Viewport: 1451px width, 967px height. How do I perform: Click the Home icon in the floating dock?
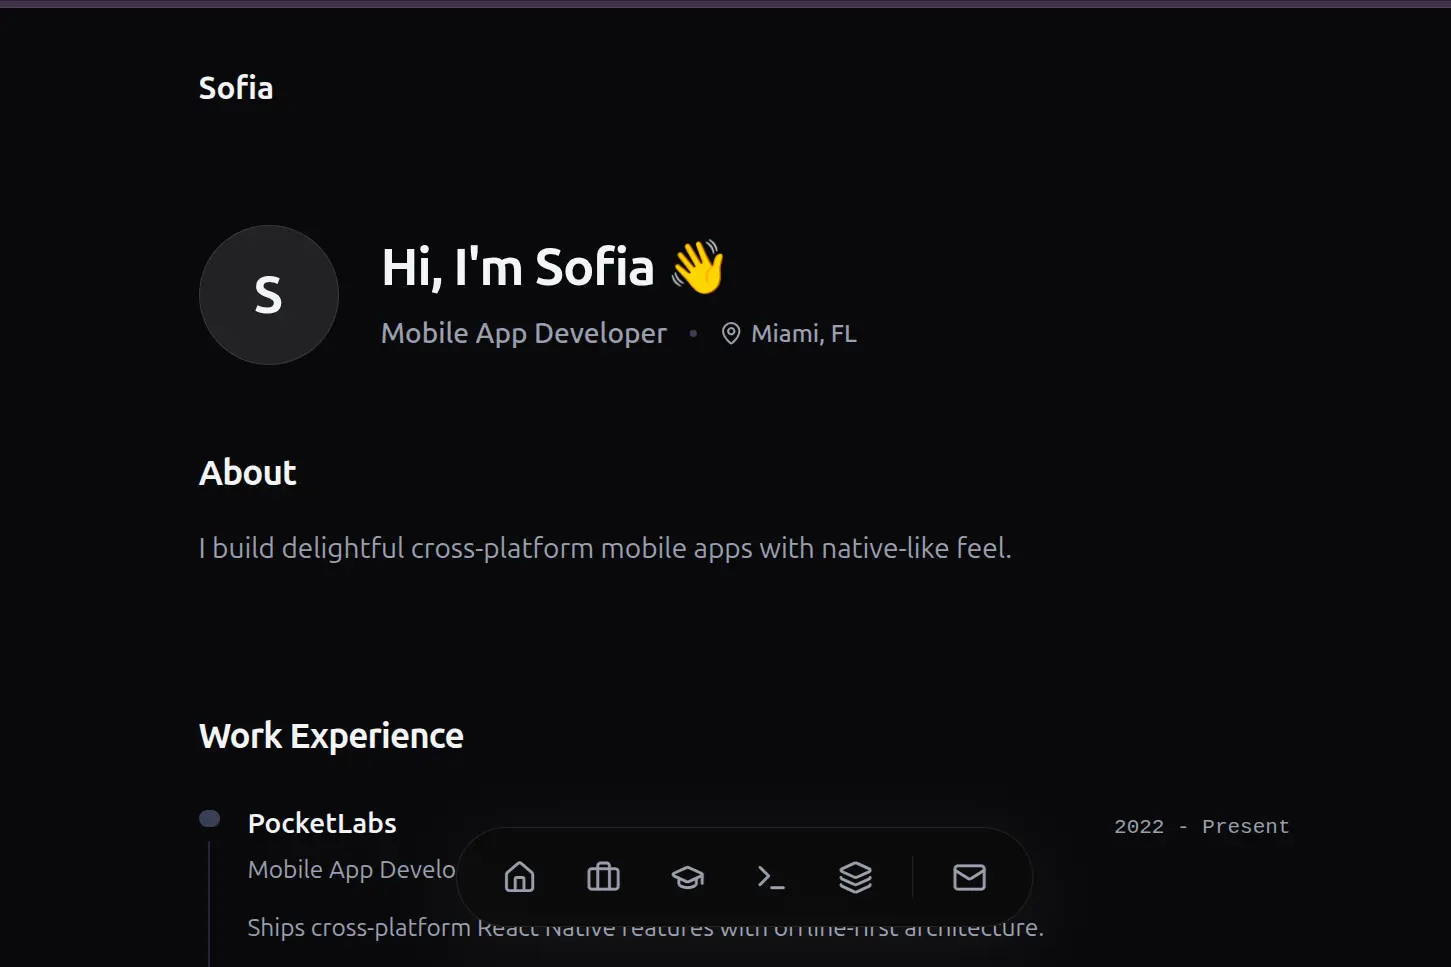(x=519, y=877)
